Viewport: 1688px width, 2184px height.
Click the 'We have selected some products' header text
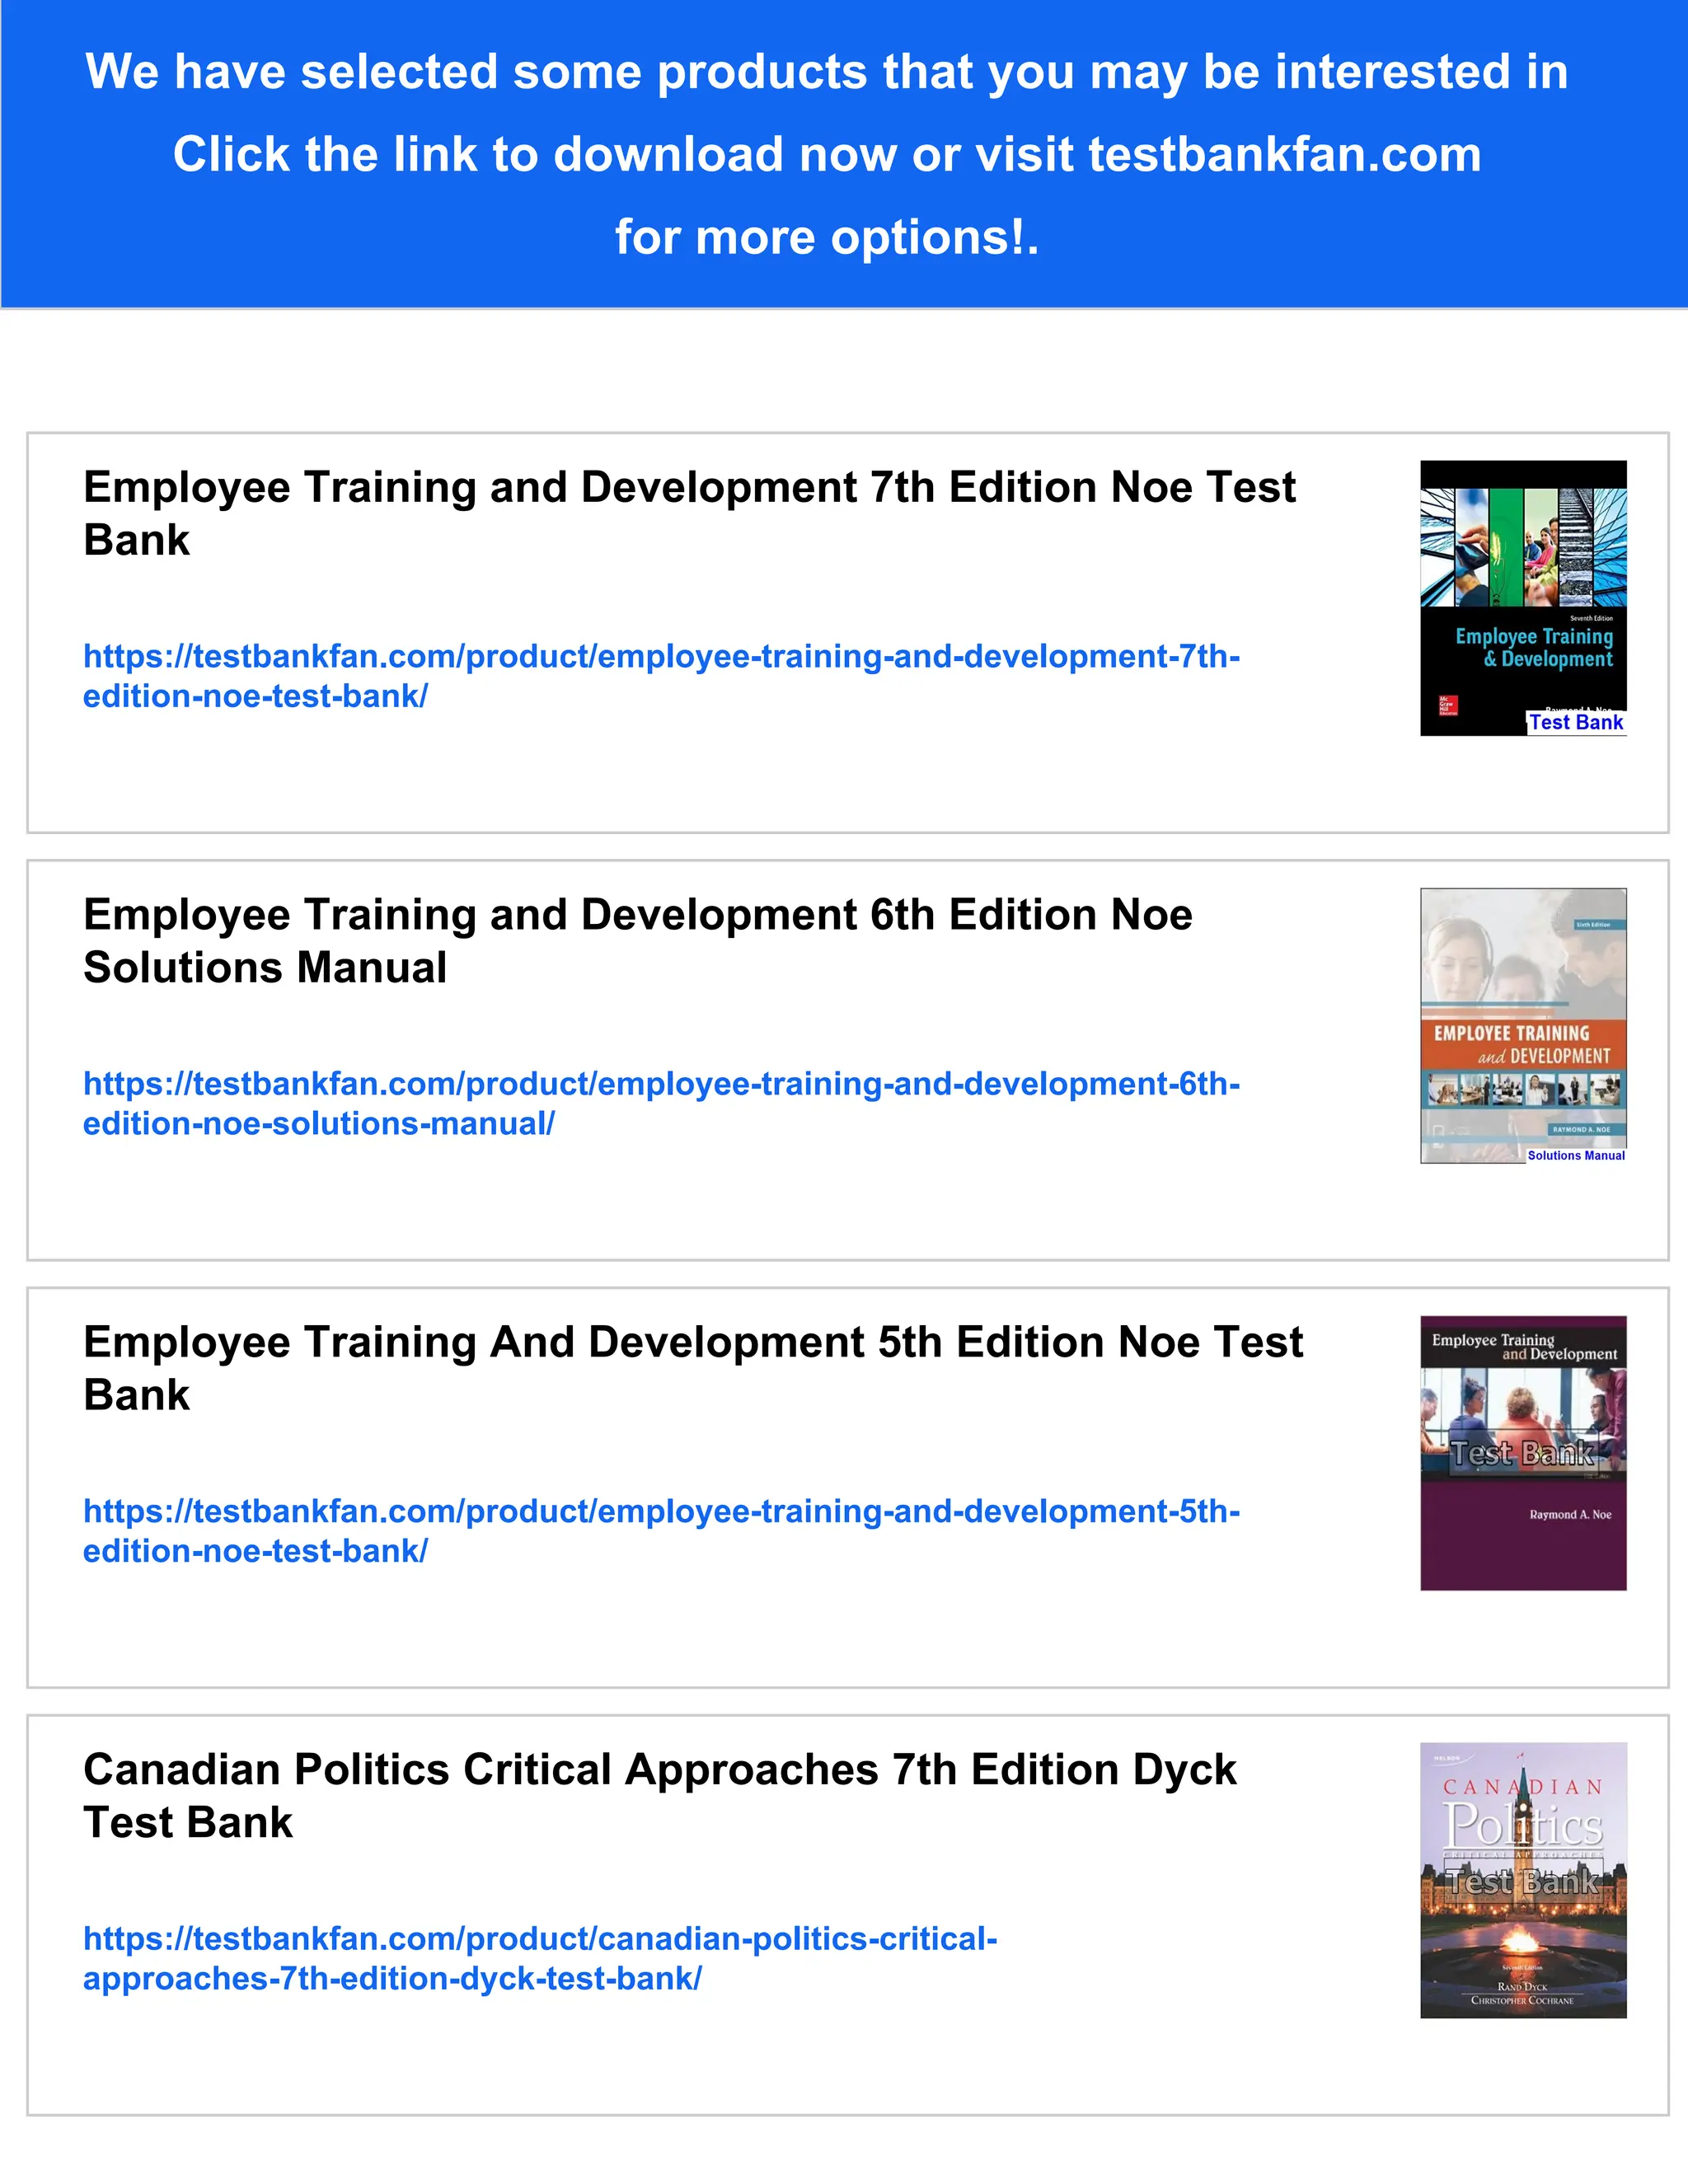[826, 72]
